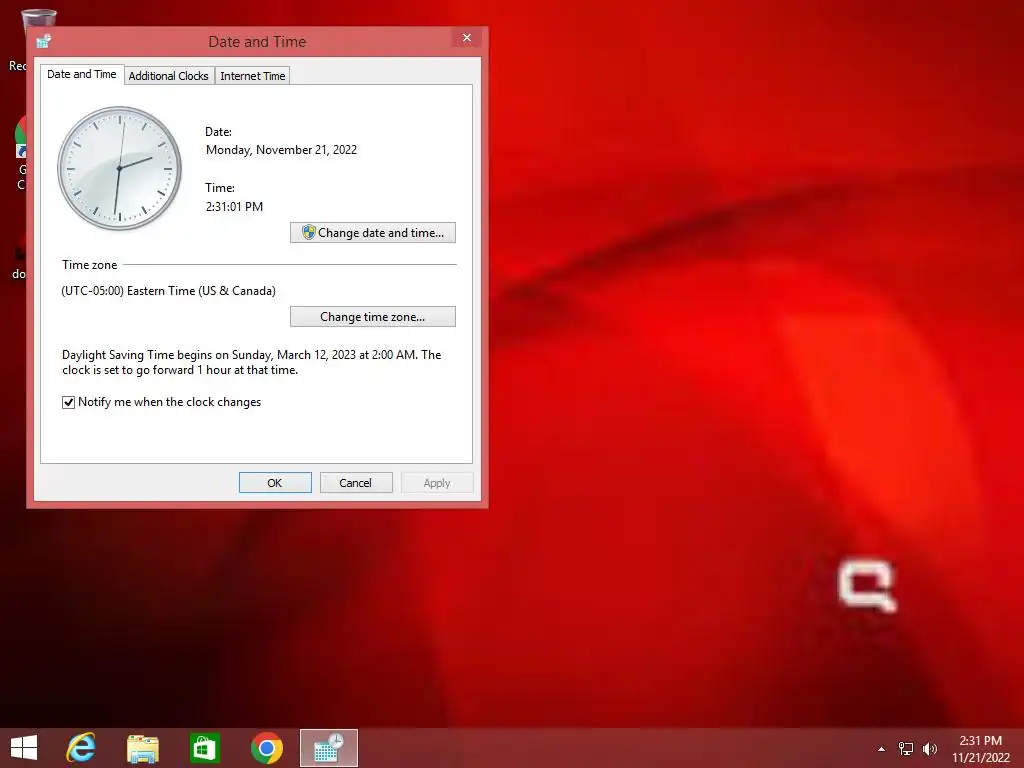Open Windows Store from taskbar
Screen dimensions: 1024x768
pyautogui.click(x=204, y=748)
